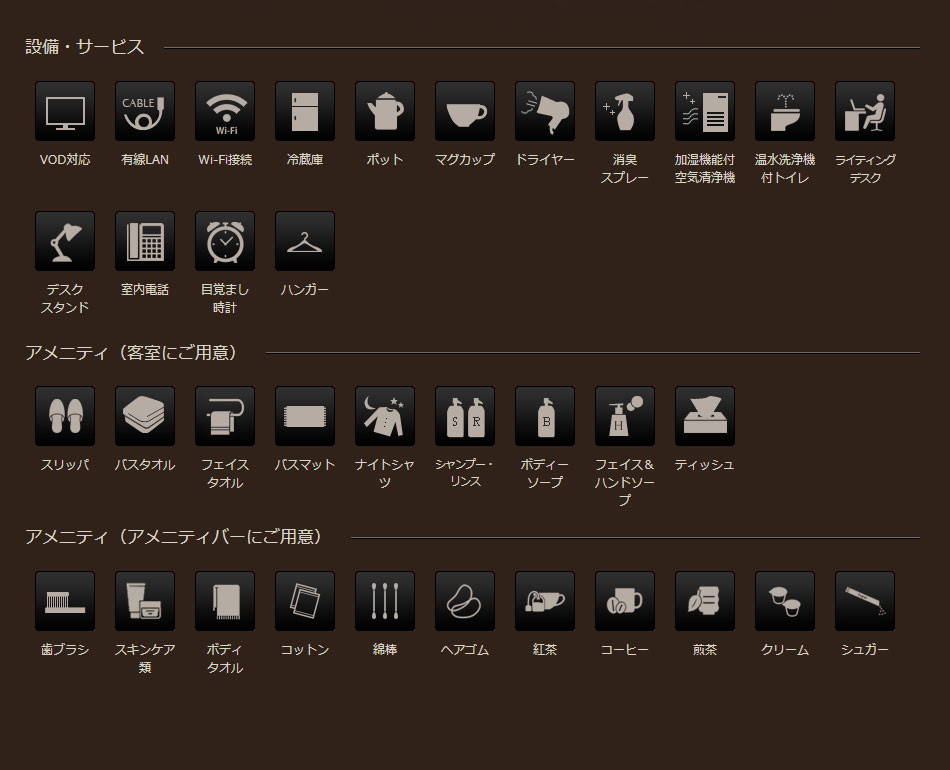Click the VOD対応 monitor icon
The height and width of the screenshot is (770, 950).
[65, 111]
